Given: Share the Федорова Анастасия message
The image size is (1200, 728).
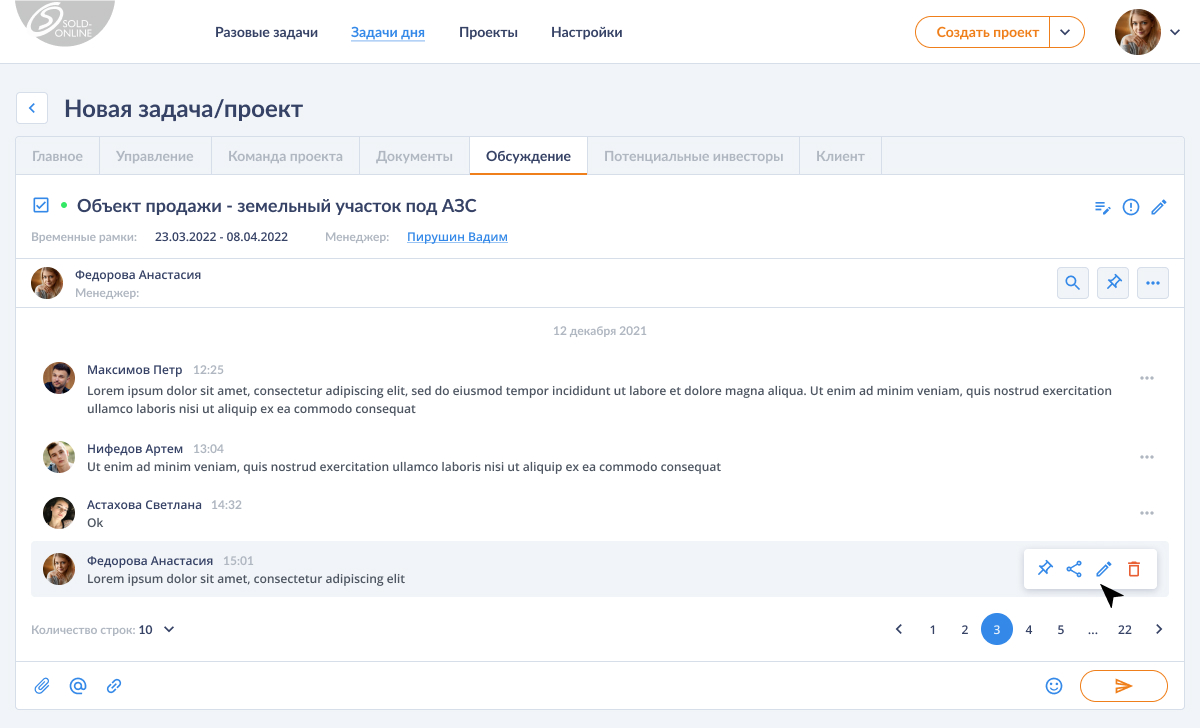Looking at the screenshot, I should pyautogui.click(x=1074, y=569).
